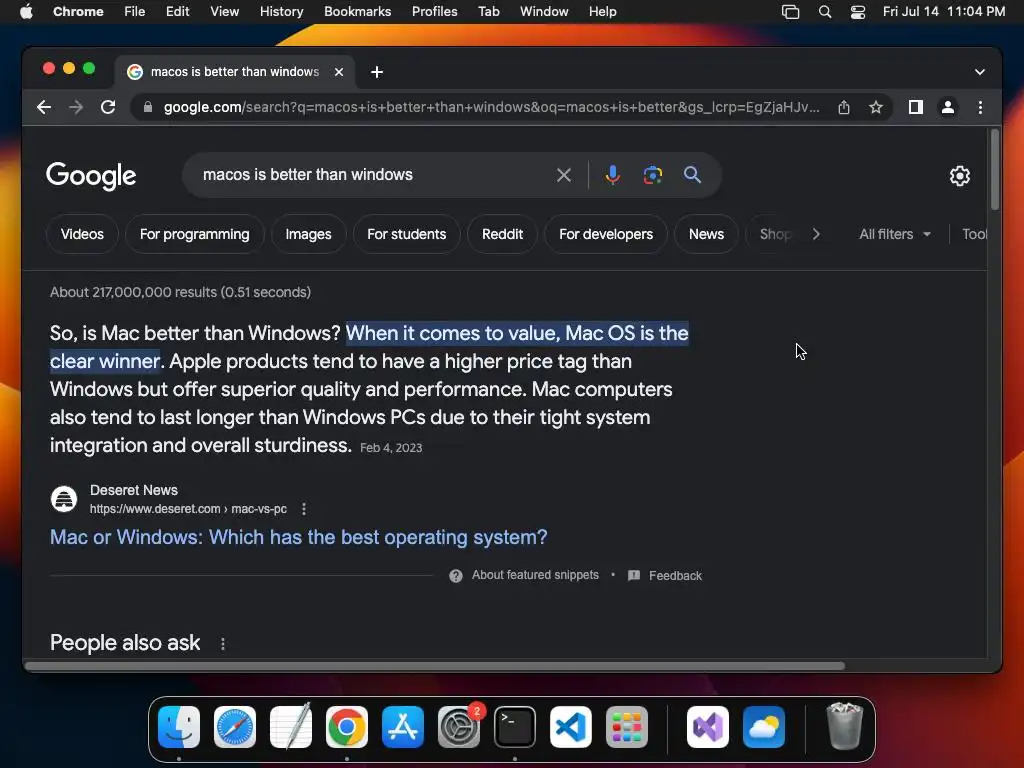
Task: Switch to News results
Action: [x=706, y=234]
